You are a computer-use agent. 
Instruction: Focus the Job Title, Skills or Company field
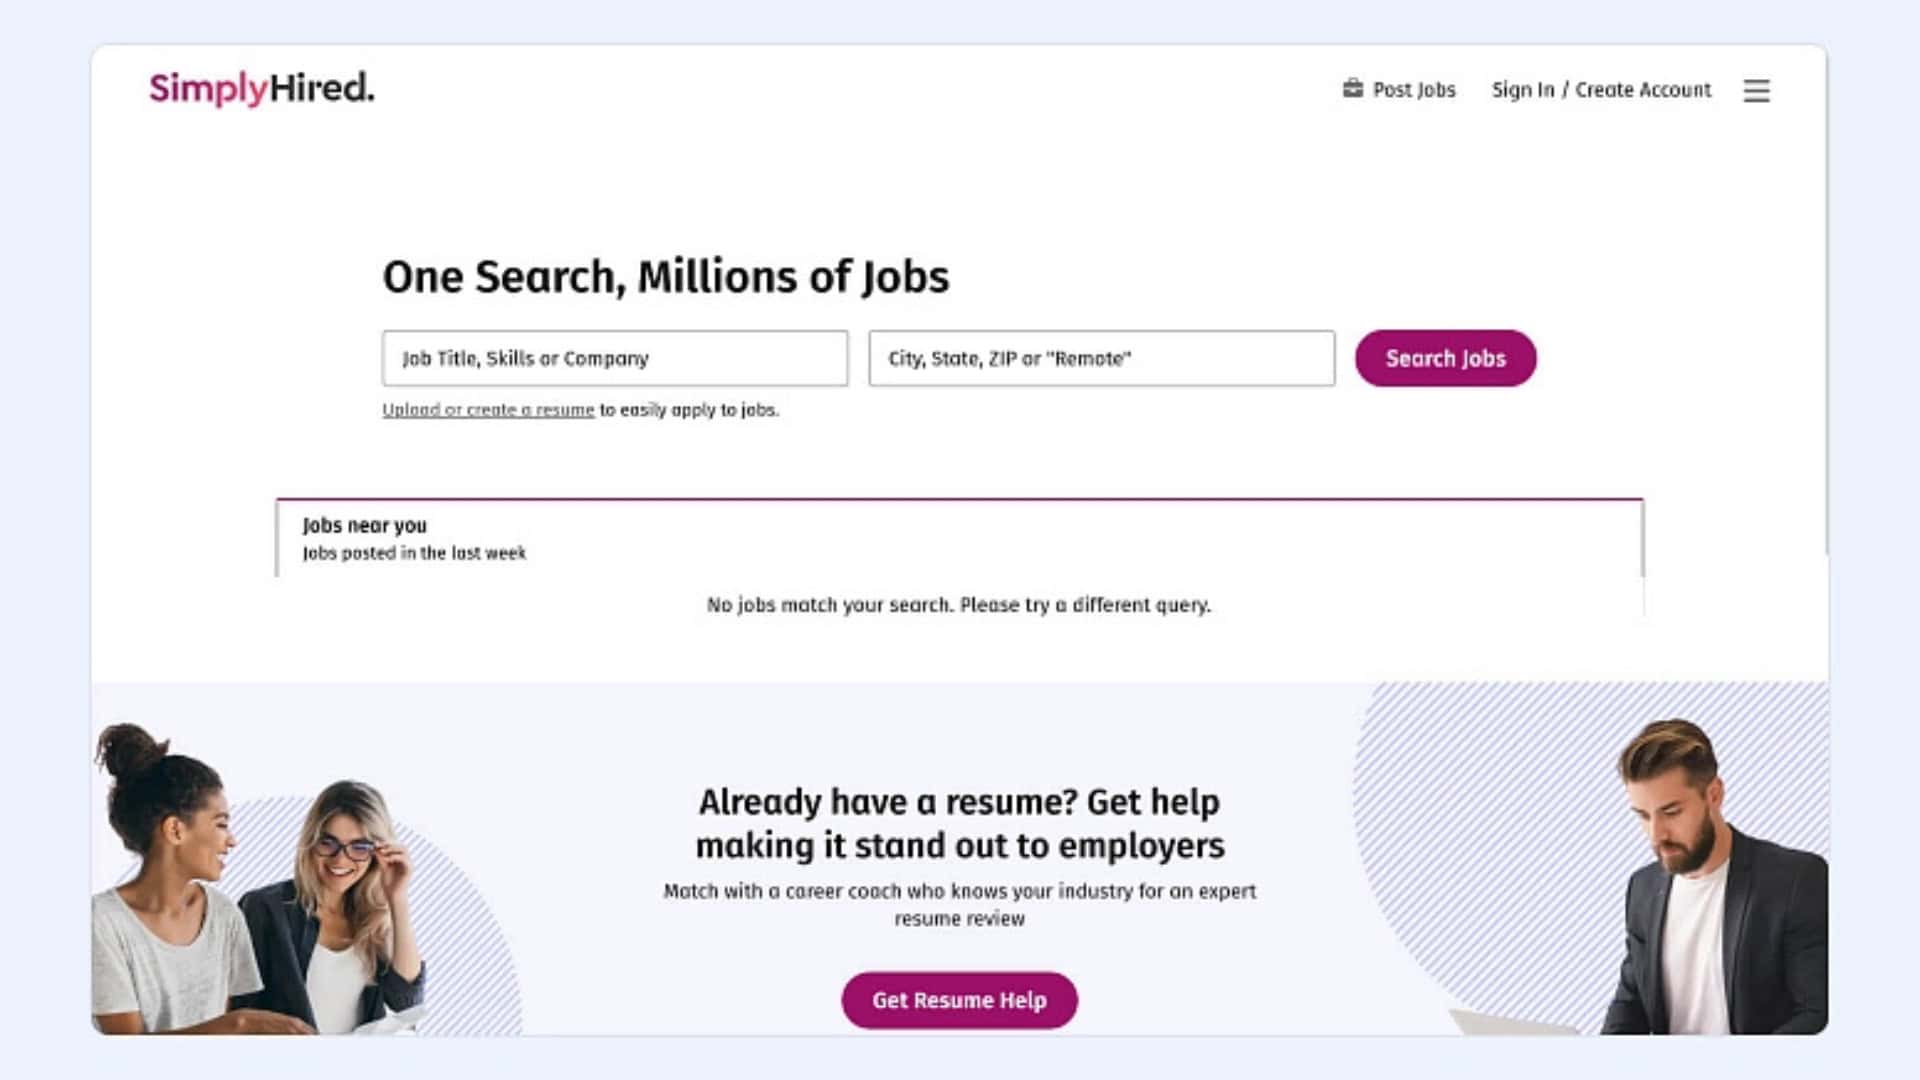click(x=614, y=358)
